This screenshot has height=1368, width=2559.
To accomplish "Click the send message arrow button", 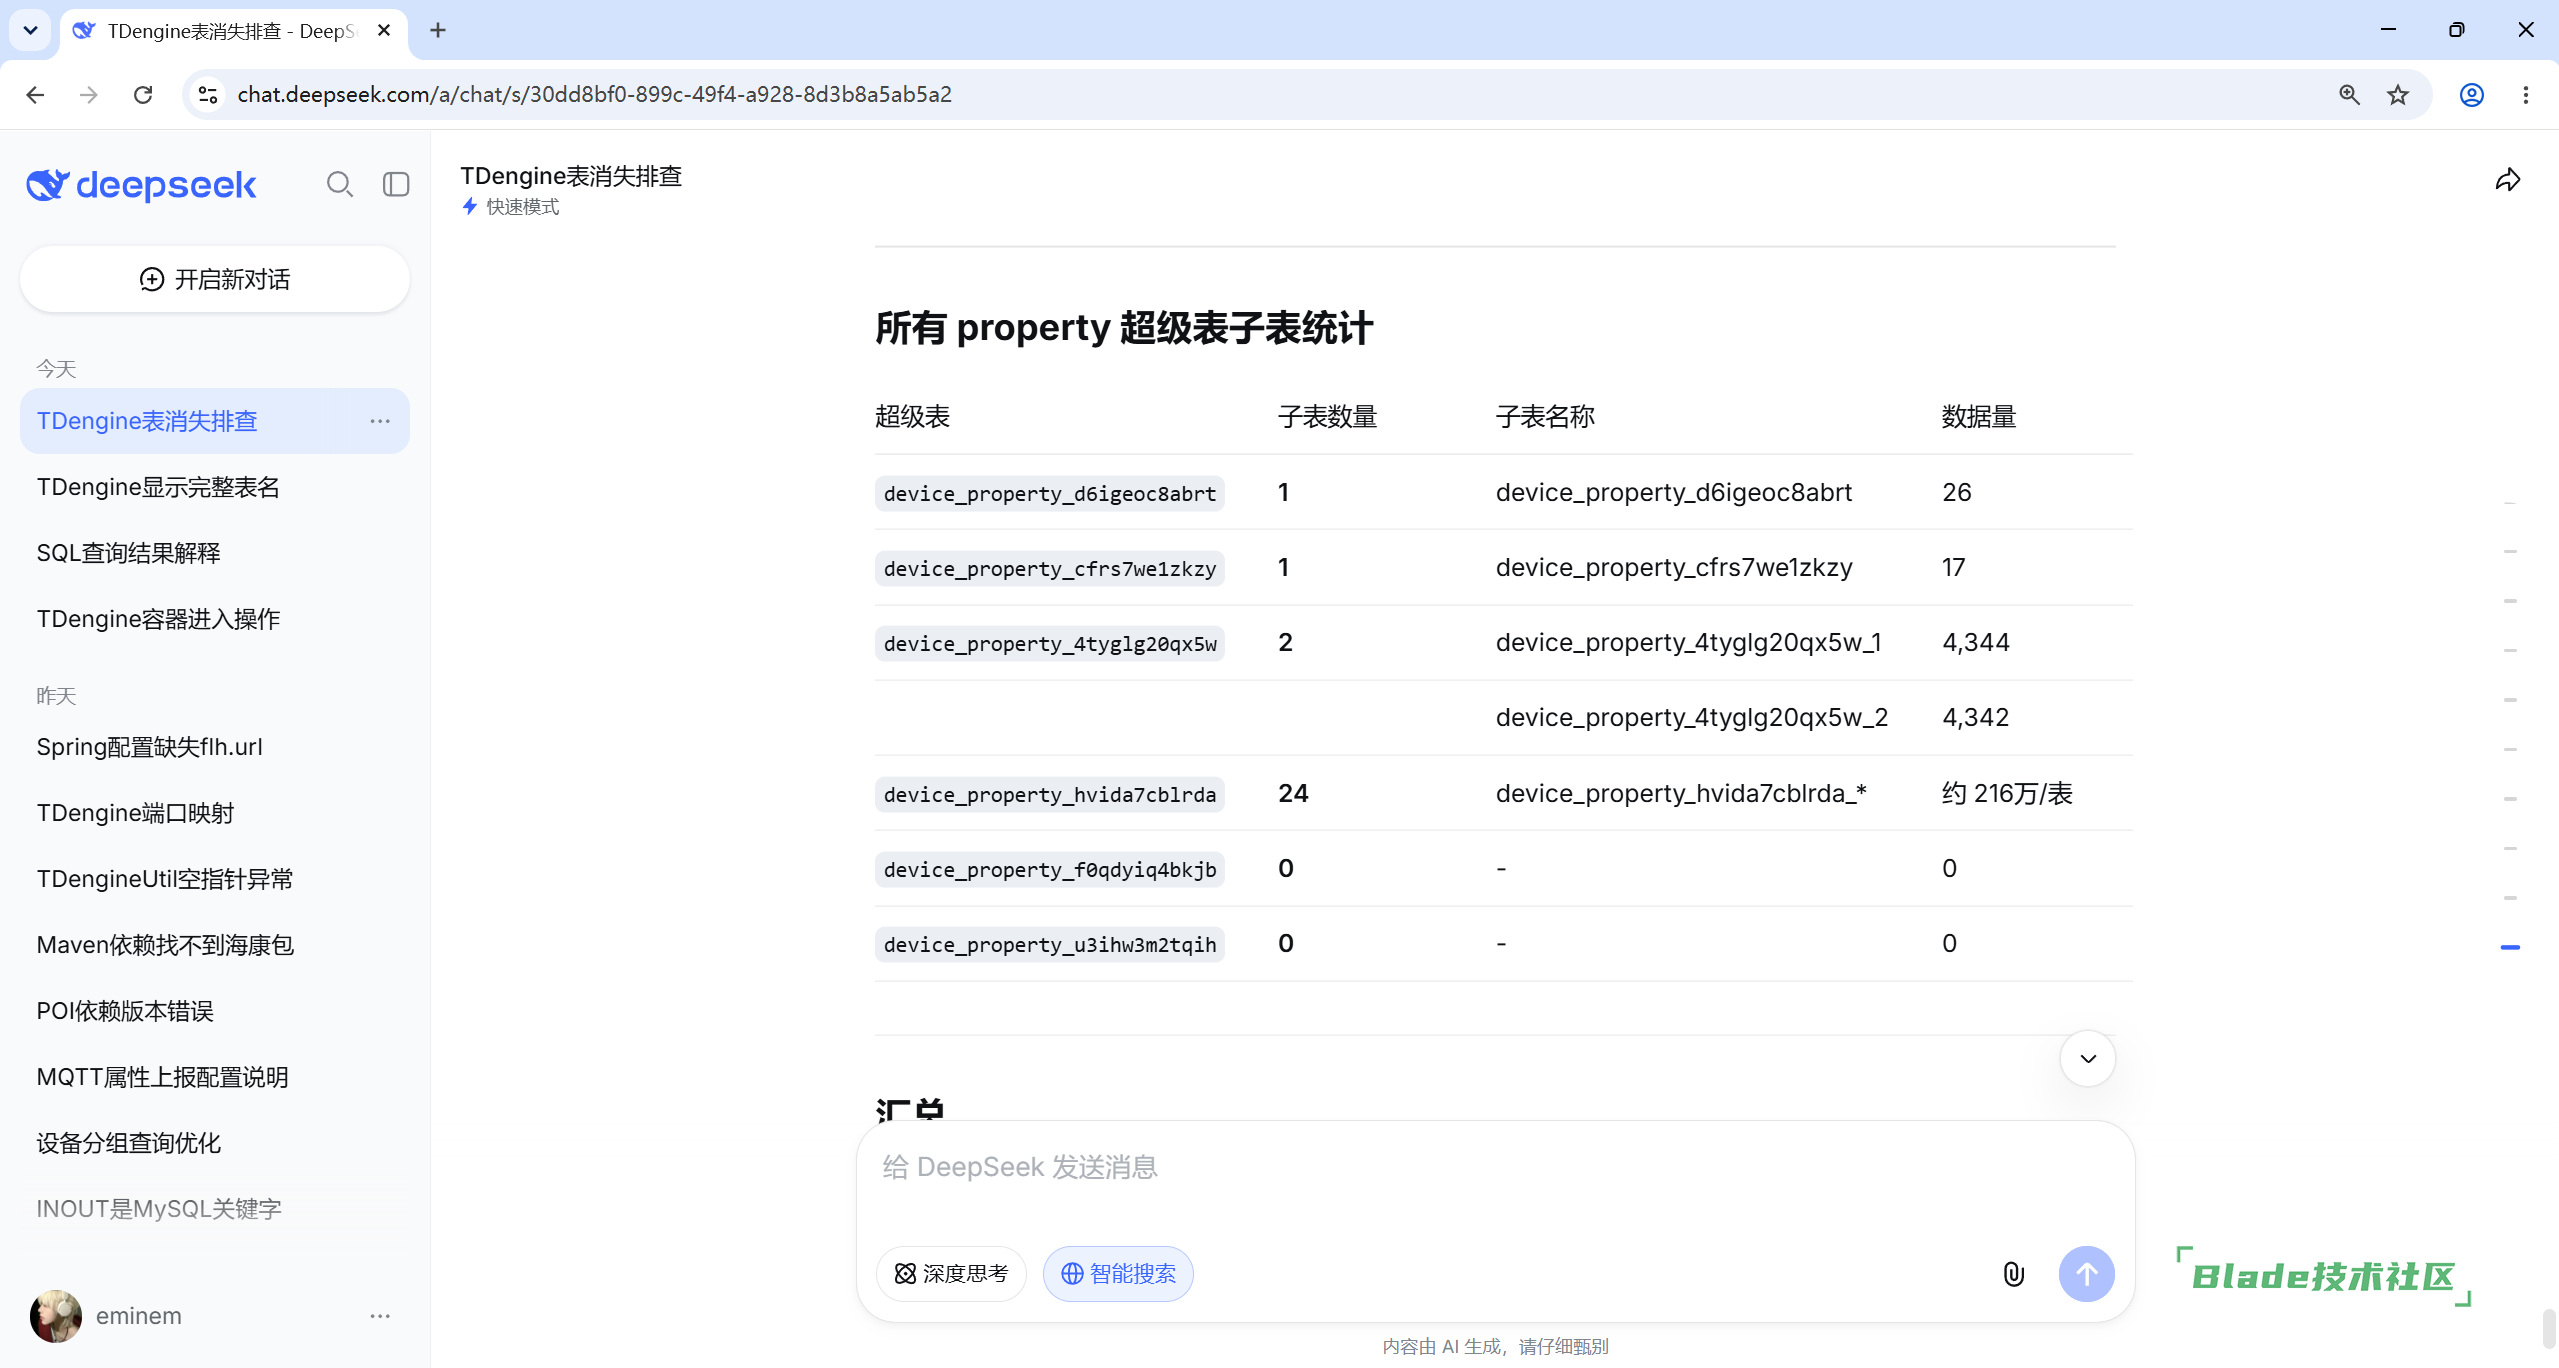I will [2086, 1273].
